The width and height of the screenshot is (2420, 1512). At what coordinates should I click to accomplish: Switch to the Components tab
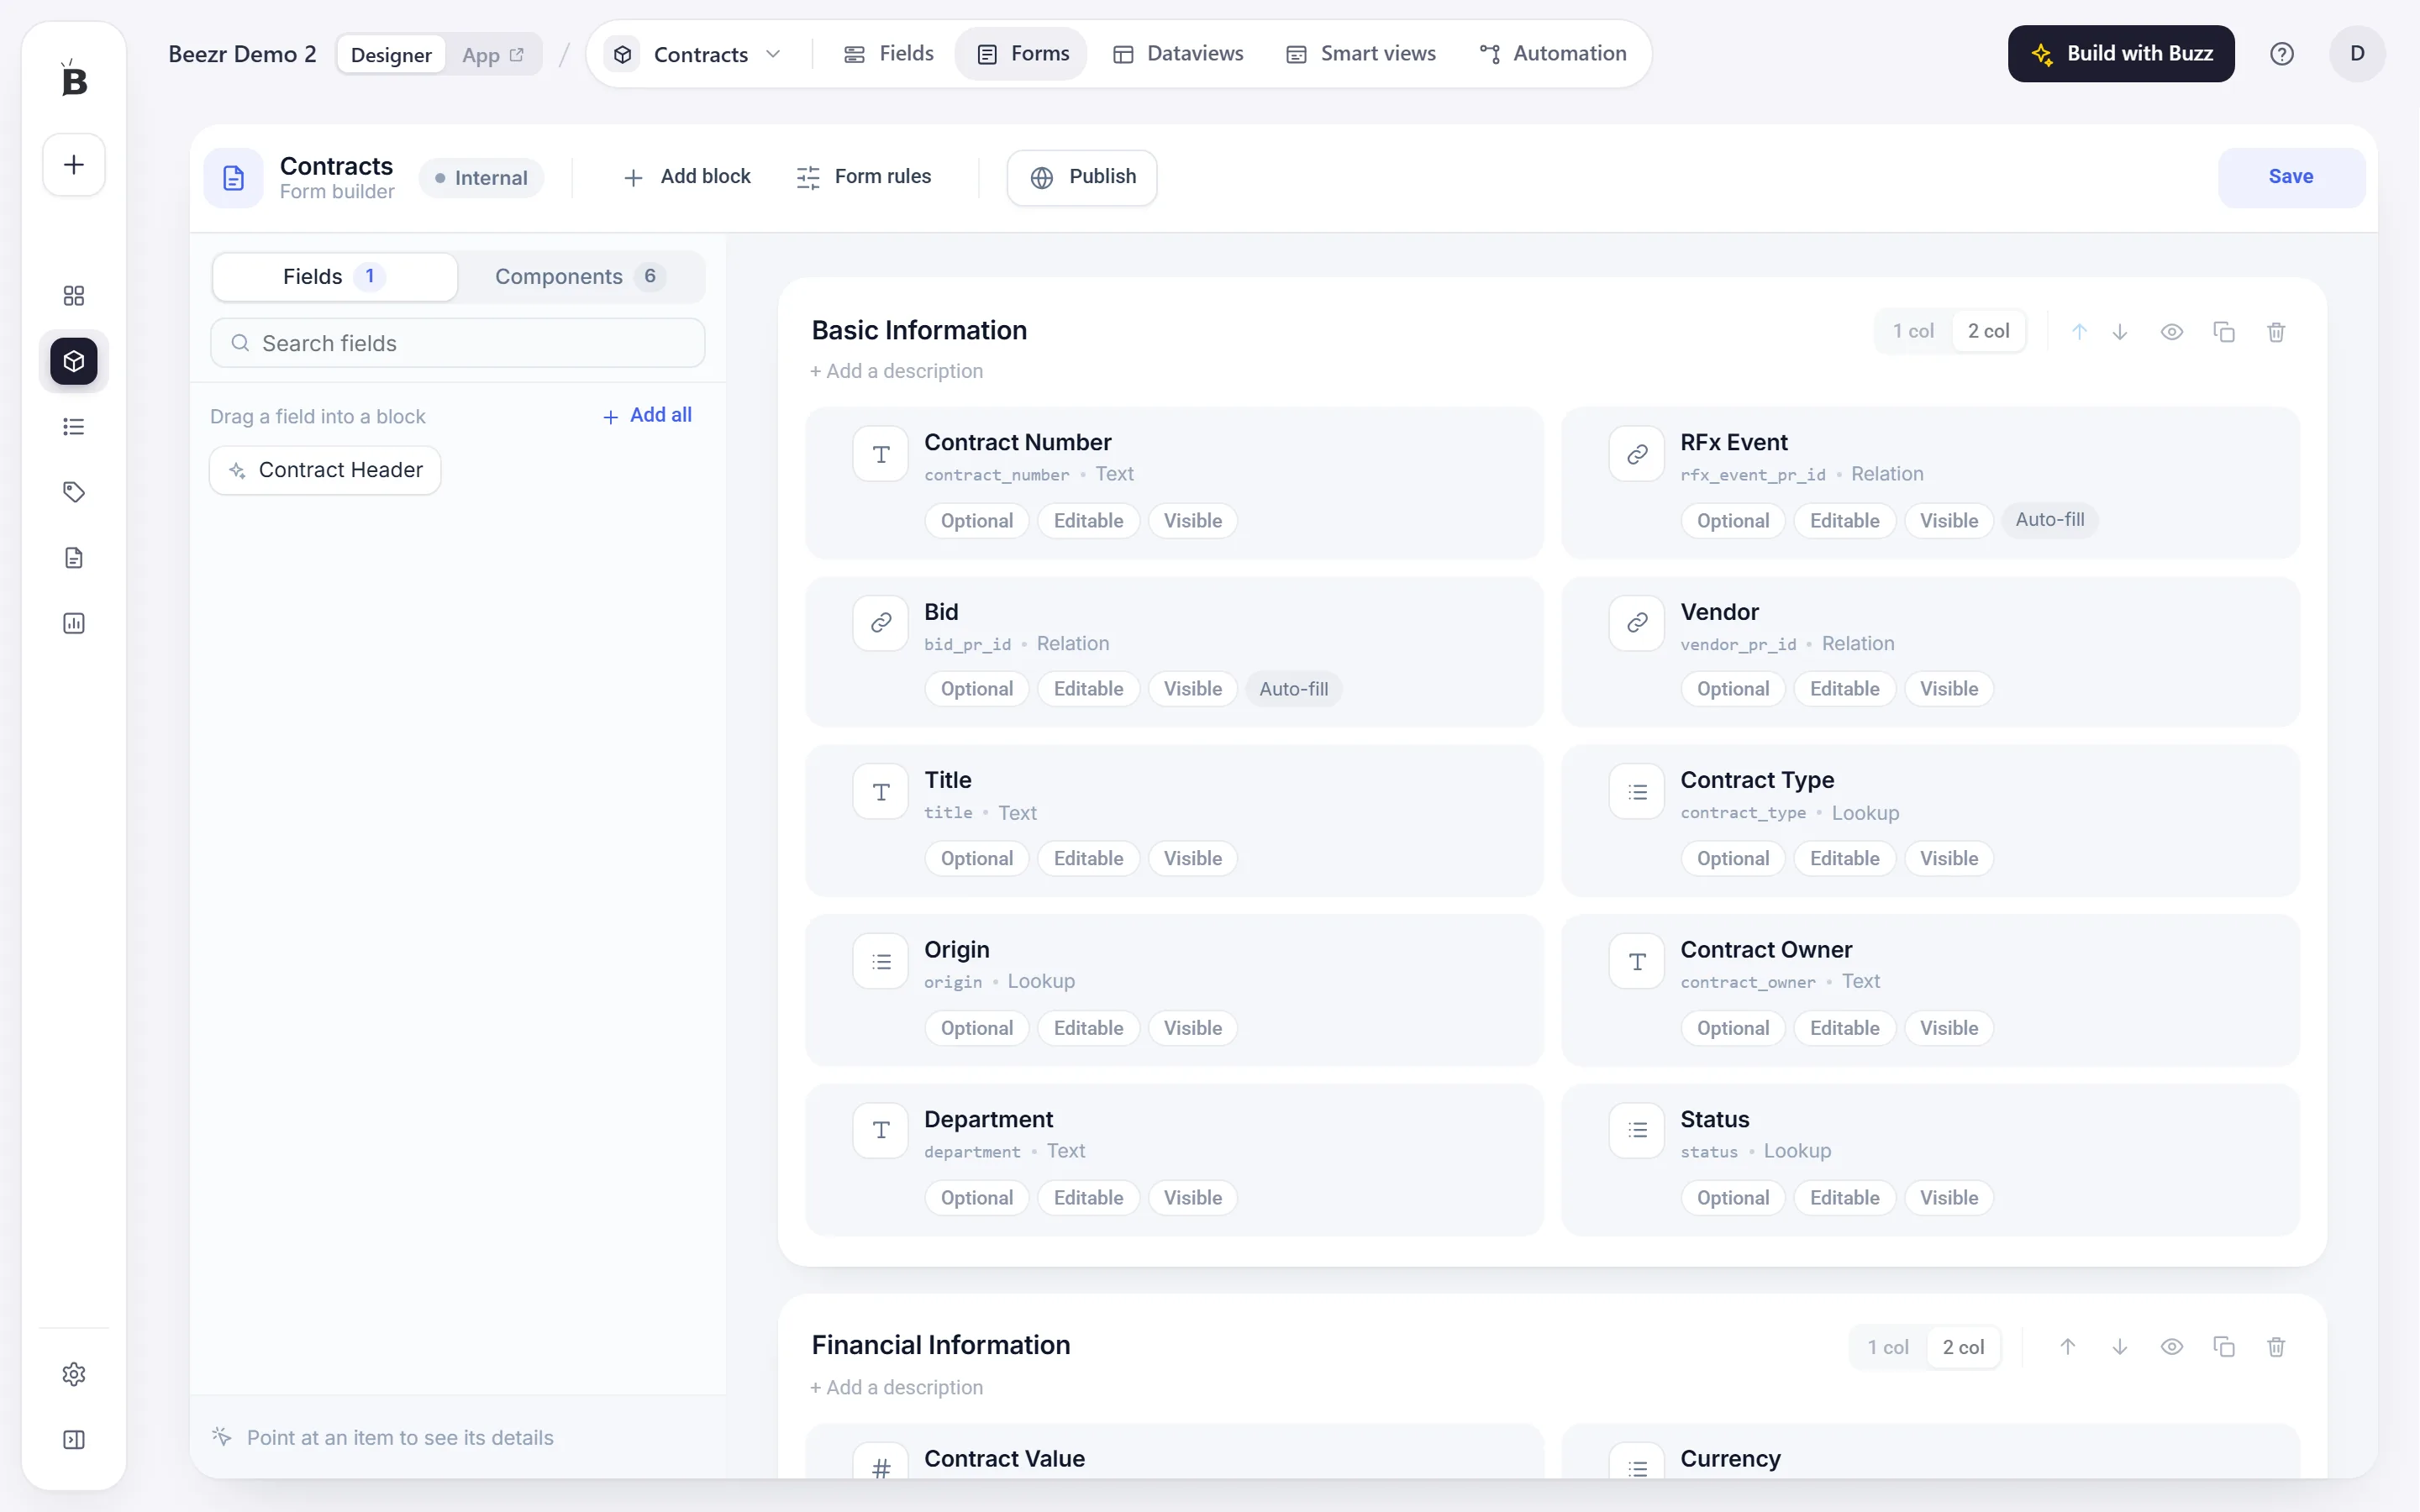579,276
